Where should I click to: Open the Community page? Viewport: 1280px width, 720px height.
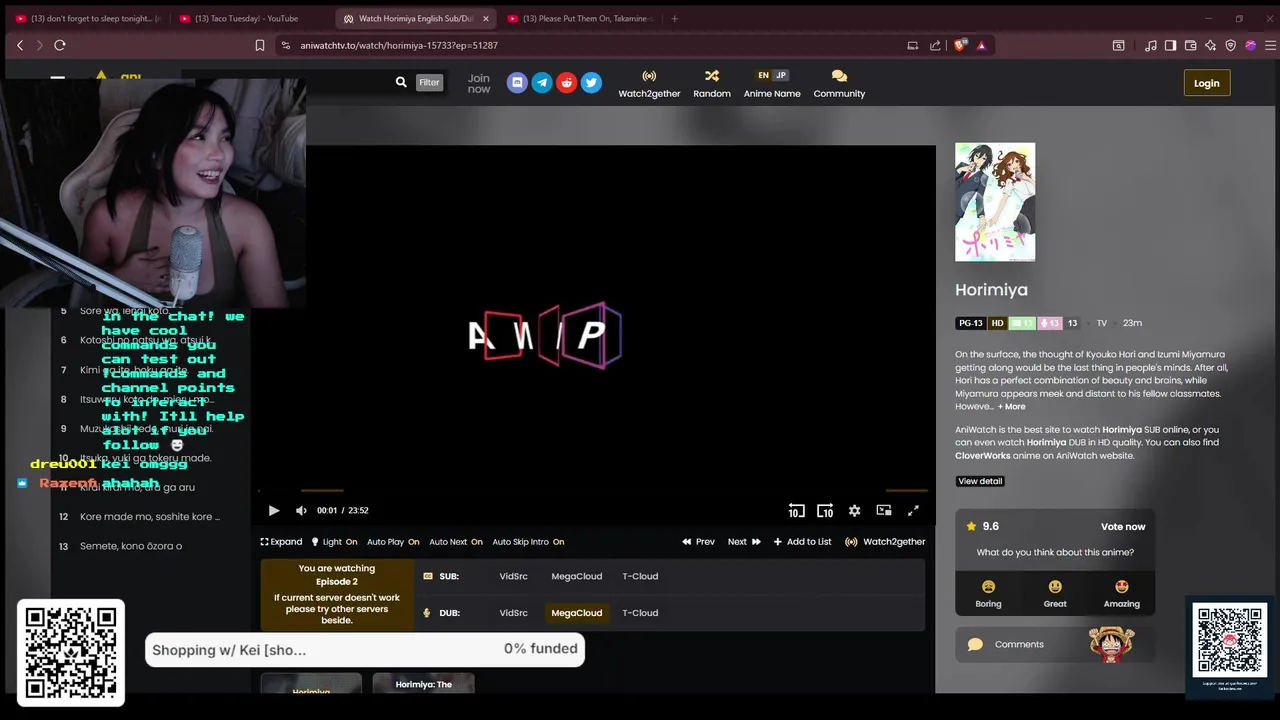click(x=839, y=84)
